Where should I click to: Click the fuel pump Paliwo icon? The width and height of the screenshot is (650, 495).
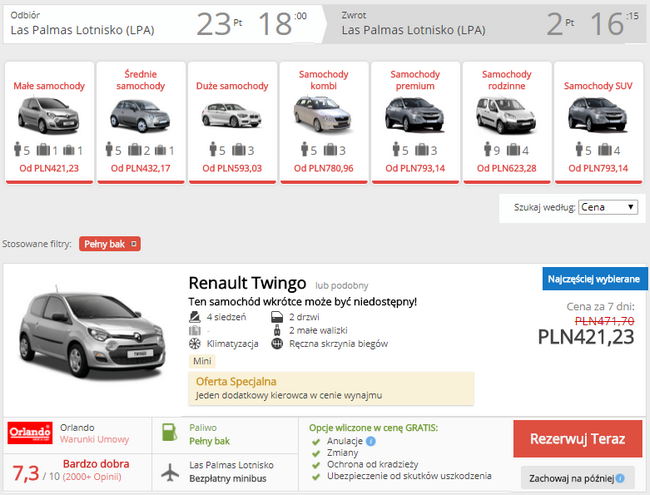(167, 434)
